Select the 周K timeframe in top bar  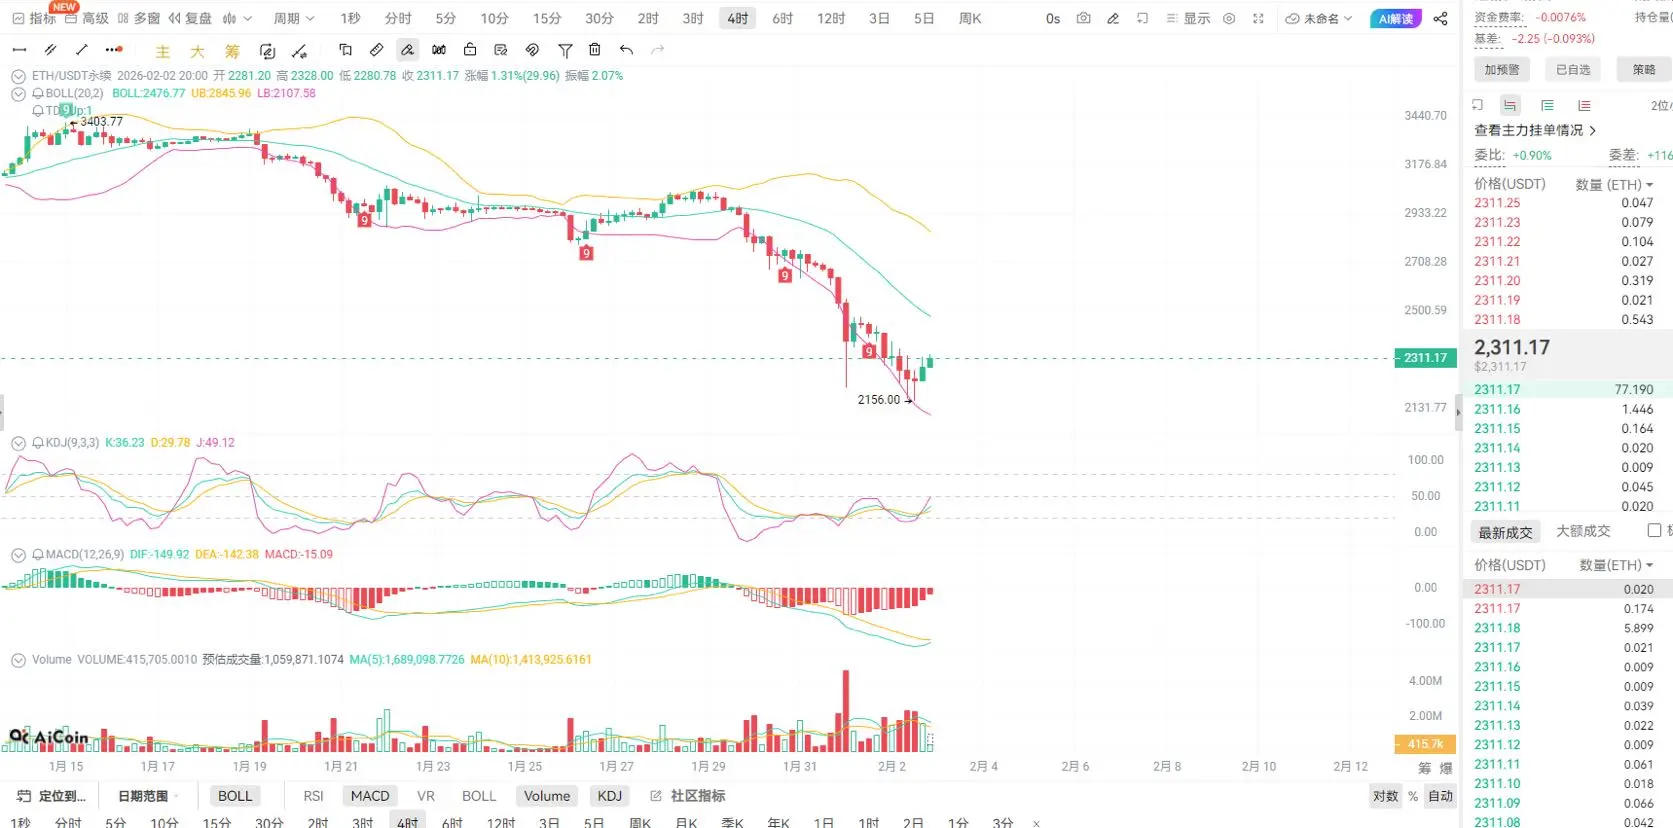click(x=970, y=18)
